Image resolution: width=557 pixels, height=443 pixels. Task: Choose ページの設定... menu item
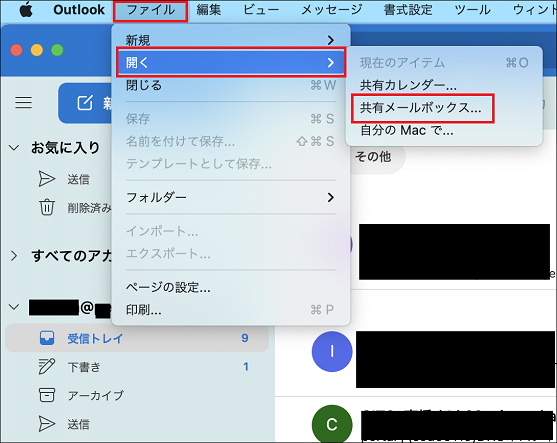231,287
